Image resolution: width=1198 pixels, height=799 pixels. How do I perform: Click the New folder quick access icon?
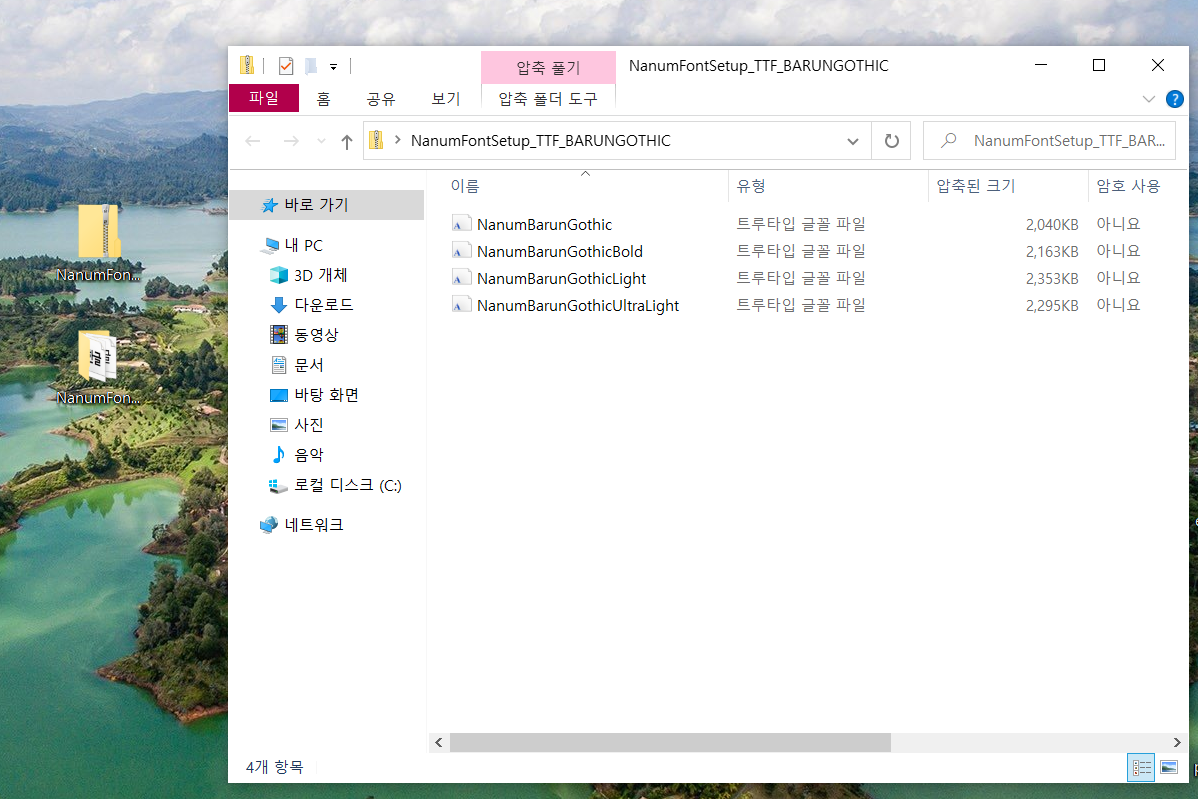(x=311, y=66)
